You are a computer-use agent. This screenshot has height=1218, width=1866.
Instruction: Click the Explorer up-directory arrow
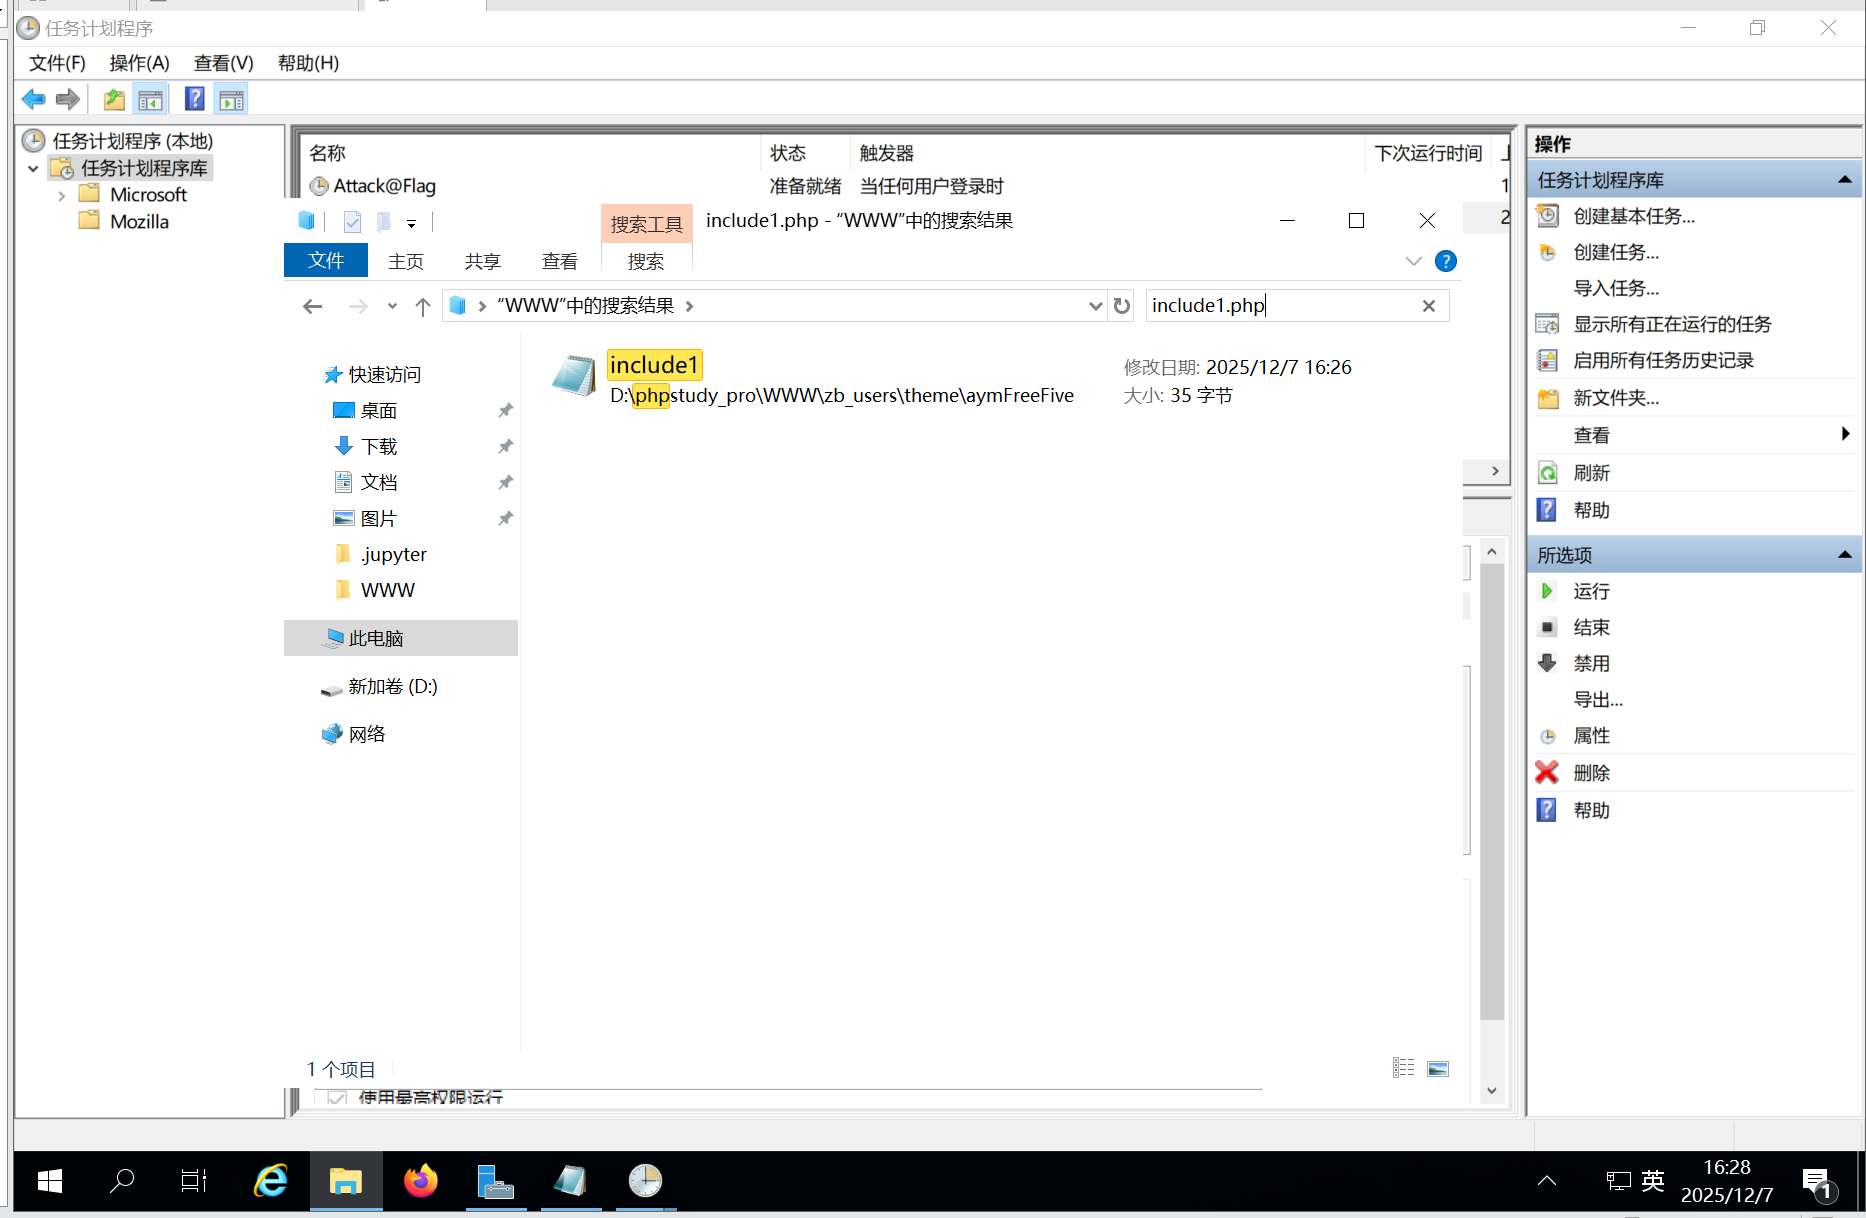click(423, 306)
